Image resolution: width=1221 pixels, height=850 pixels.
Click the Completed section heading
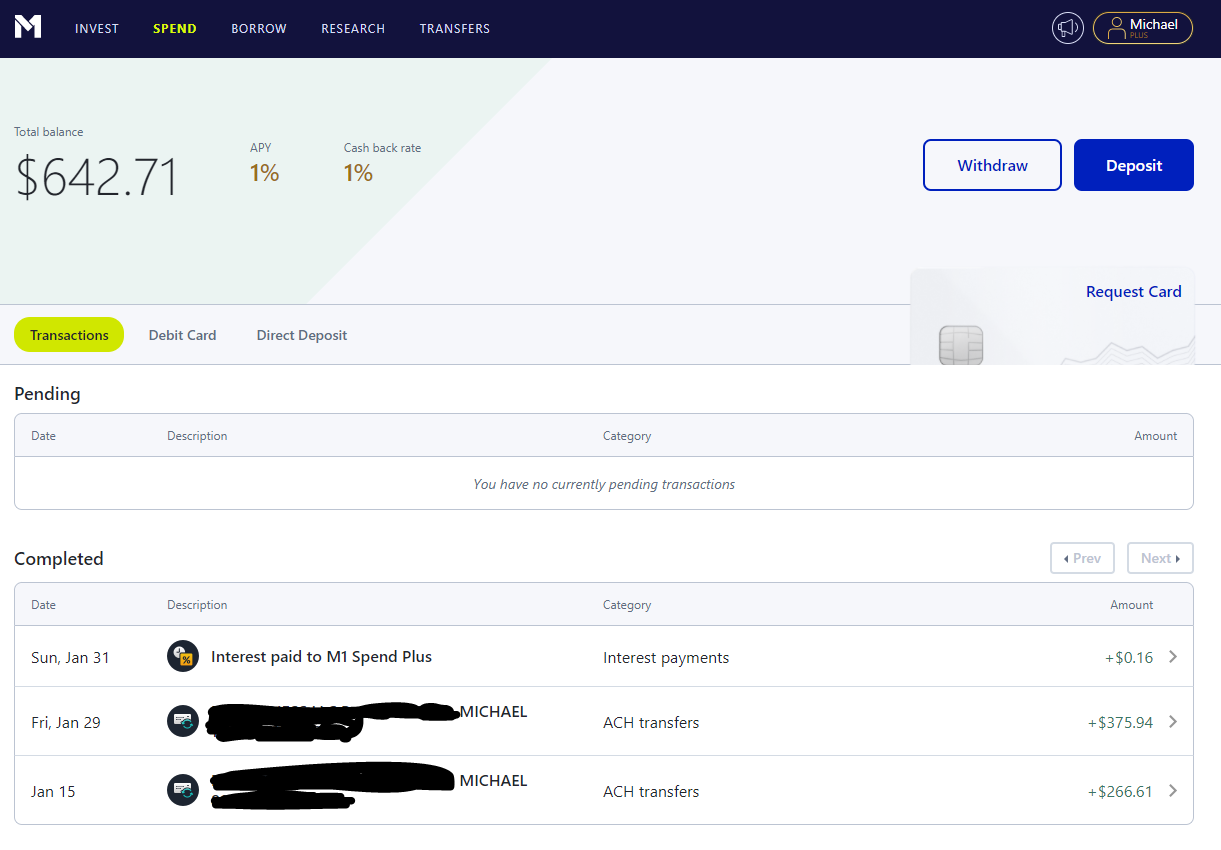[x=59, y=558]
